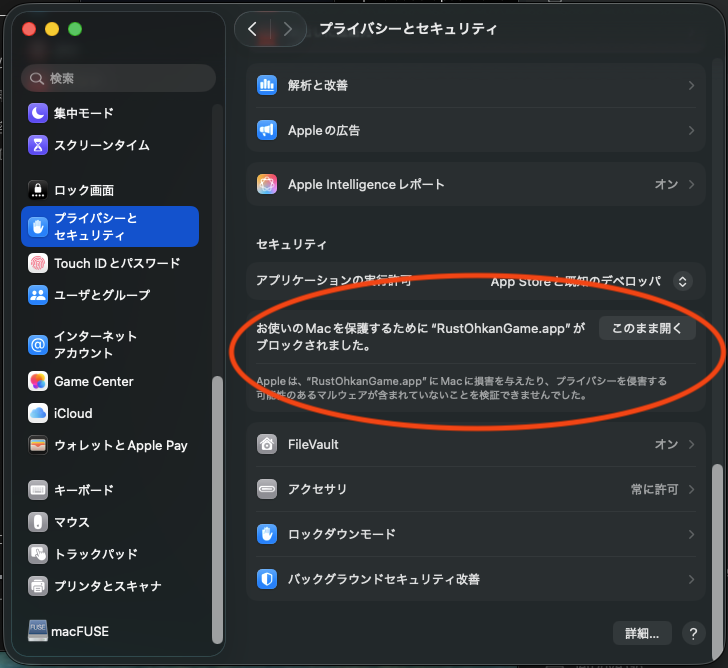The width and height of the screenshot is (728, 668).
Task: Open the iCloud cloud icon
Action: 38,413
